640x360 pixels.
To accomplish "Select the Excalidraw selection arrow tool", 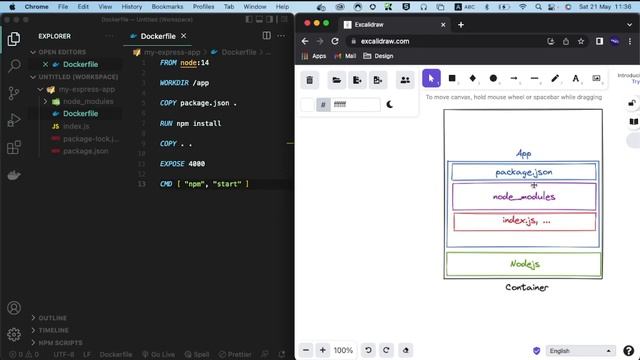I will point(431,78).
